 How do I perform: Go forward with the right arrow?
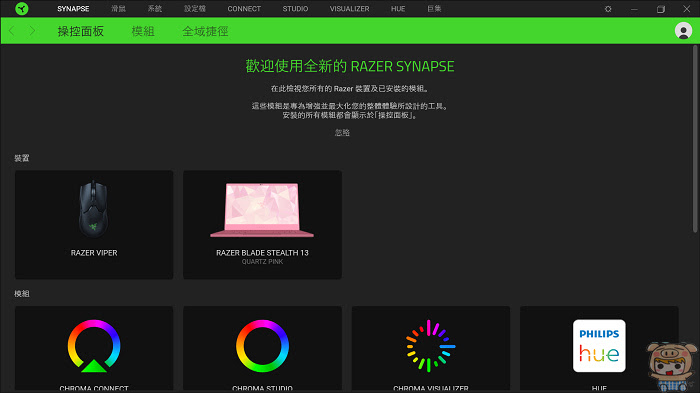click(x=32, y=31)
